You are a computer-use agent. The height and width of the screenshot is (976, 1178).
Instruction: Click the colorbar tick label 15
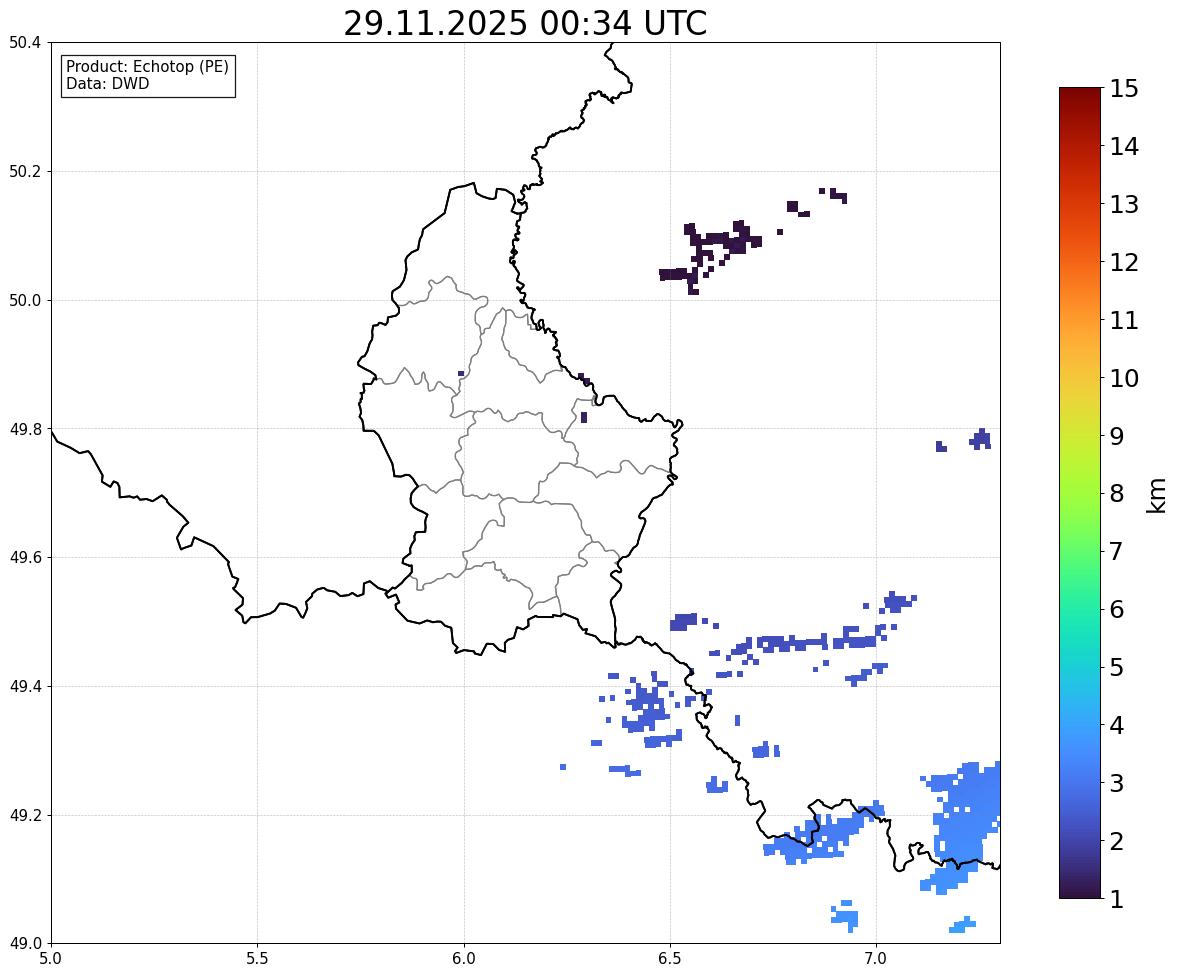[x=1125, y=89]
